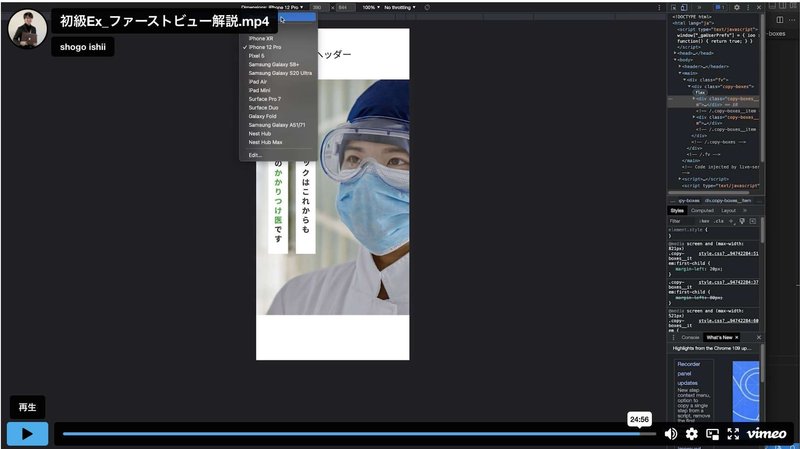Close the DevTools panel

[759, 8]
